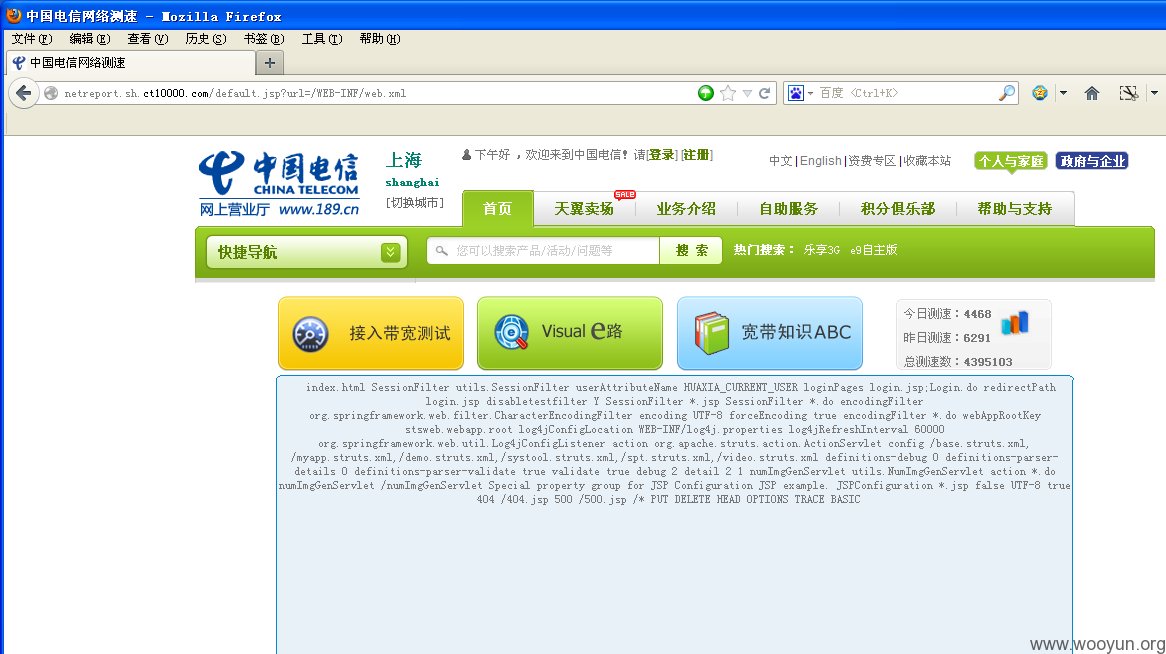The height and width of the screenshot is (654, 1166).
Task: Click the 上海 city name text
Action: [x=404, y=160]
